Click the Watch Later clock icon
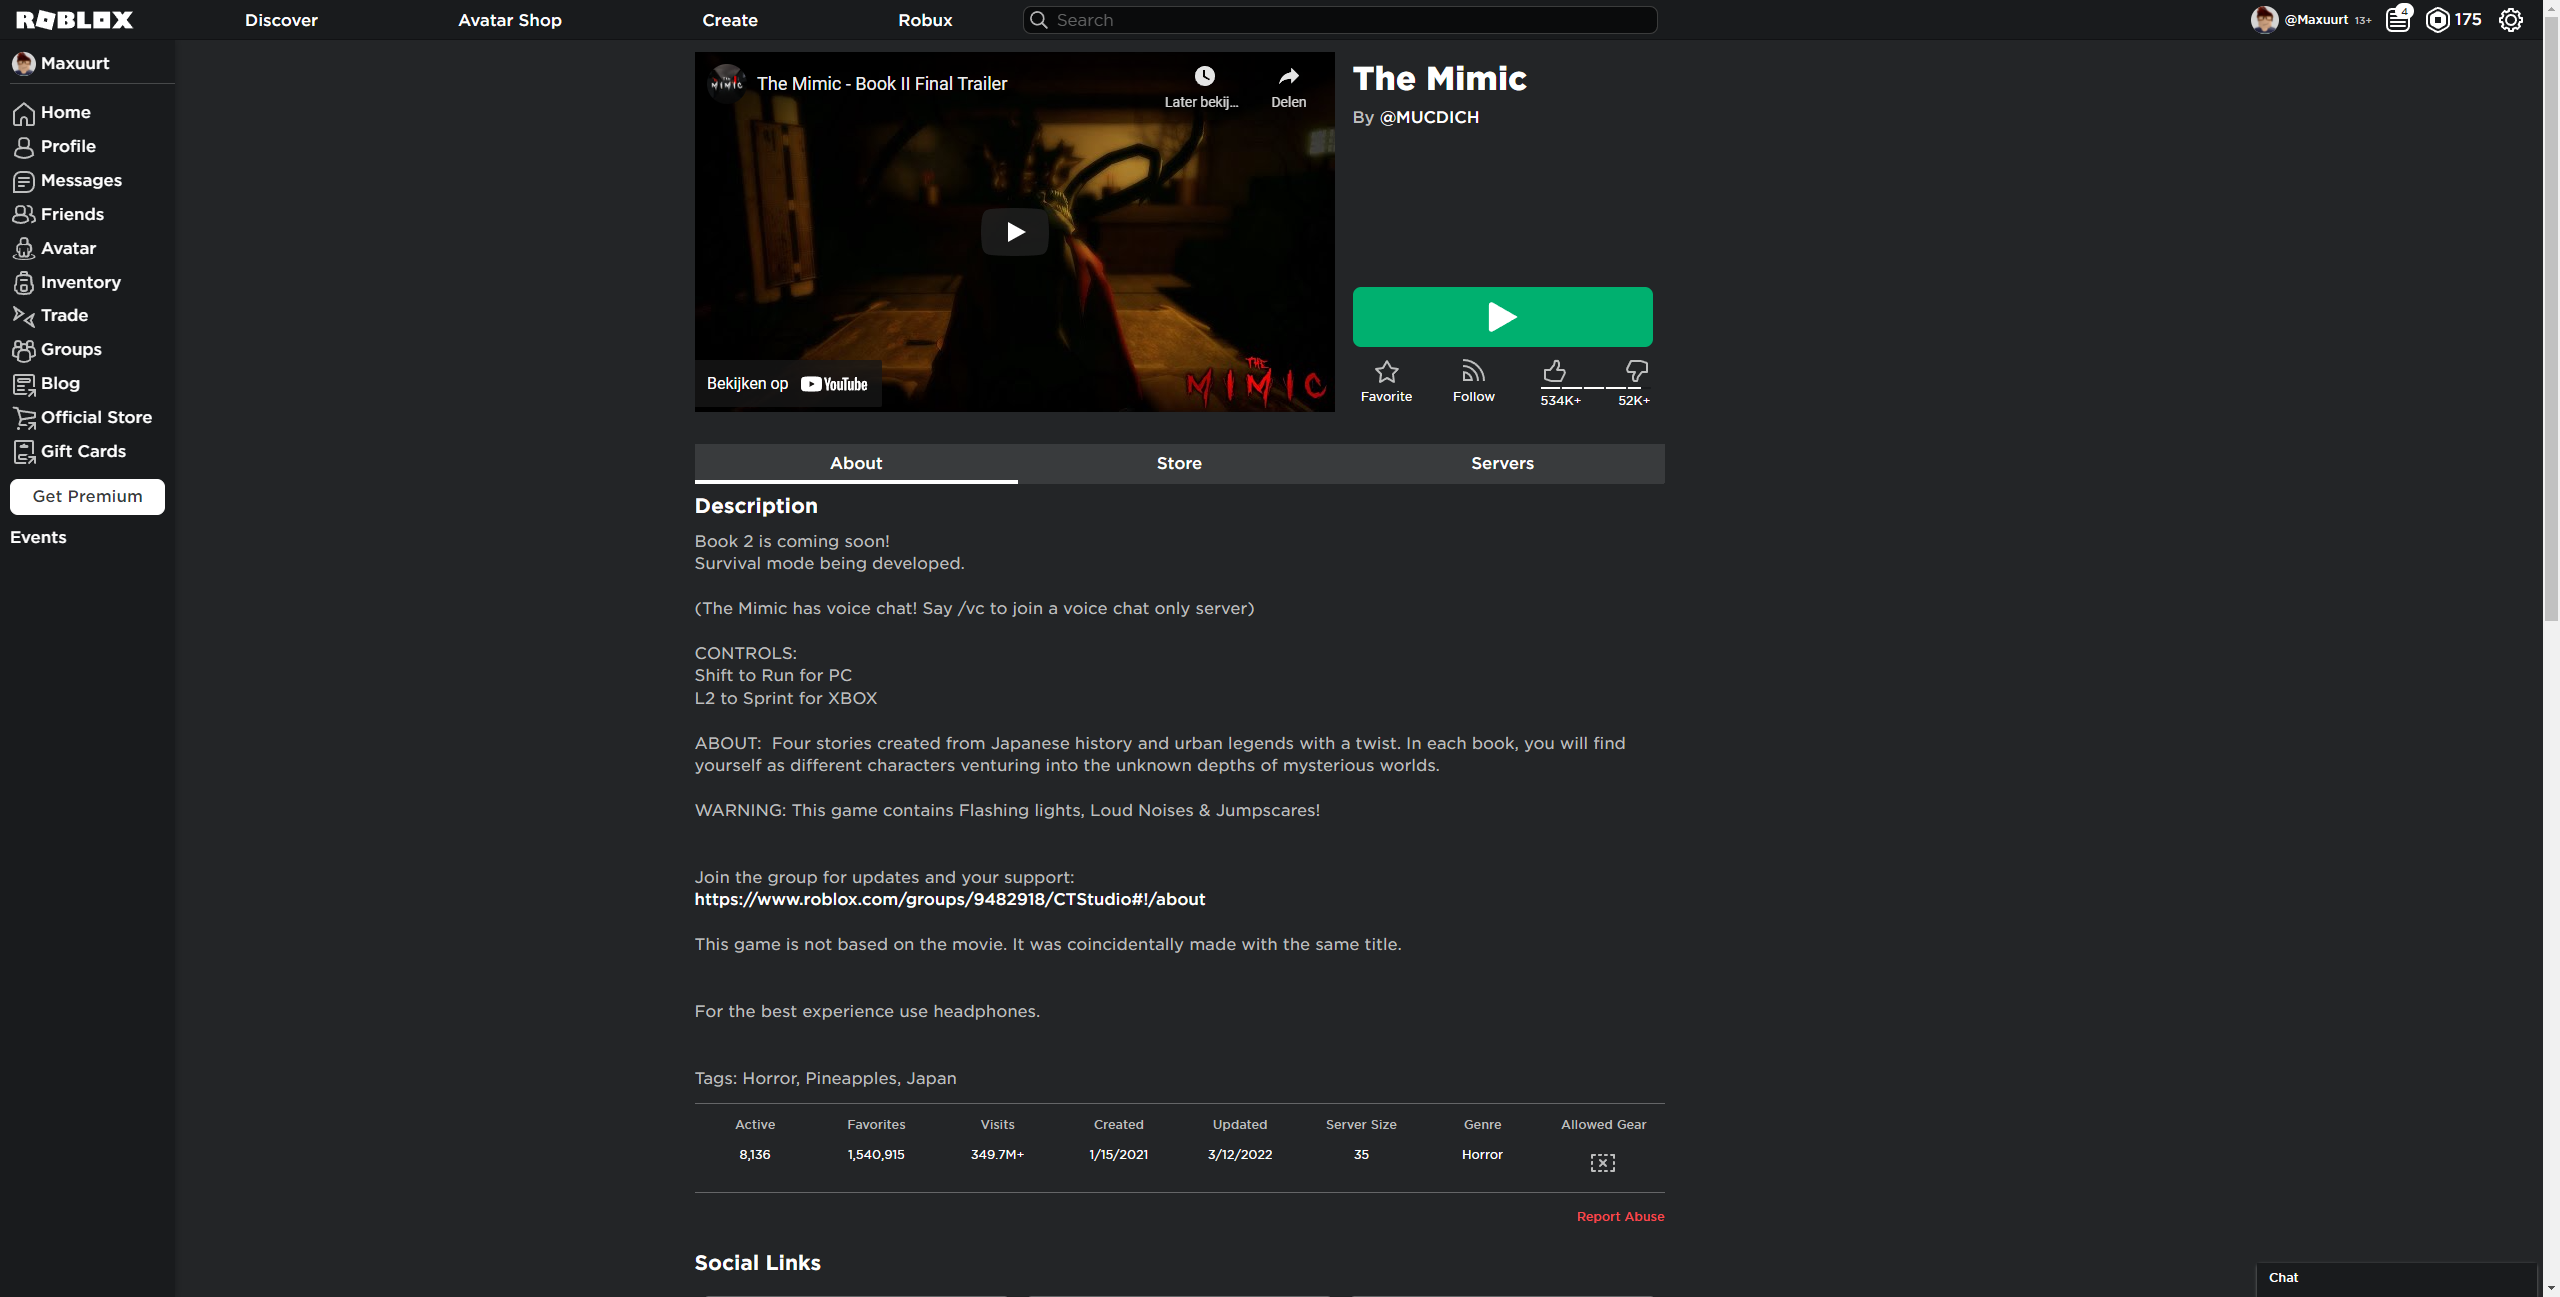 1204,77
